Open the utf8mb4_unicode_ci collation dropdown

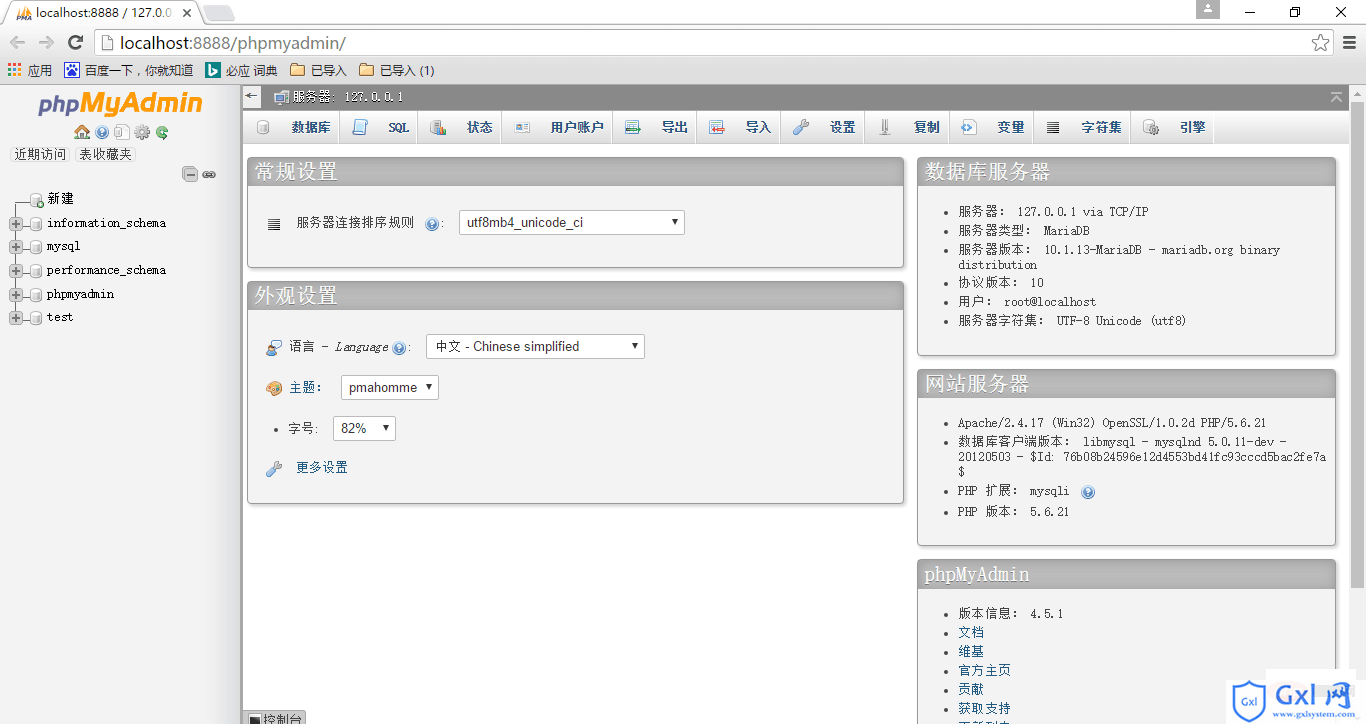pyautogui.click(x=572, y=222)
